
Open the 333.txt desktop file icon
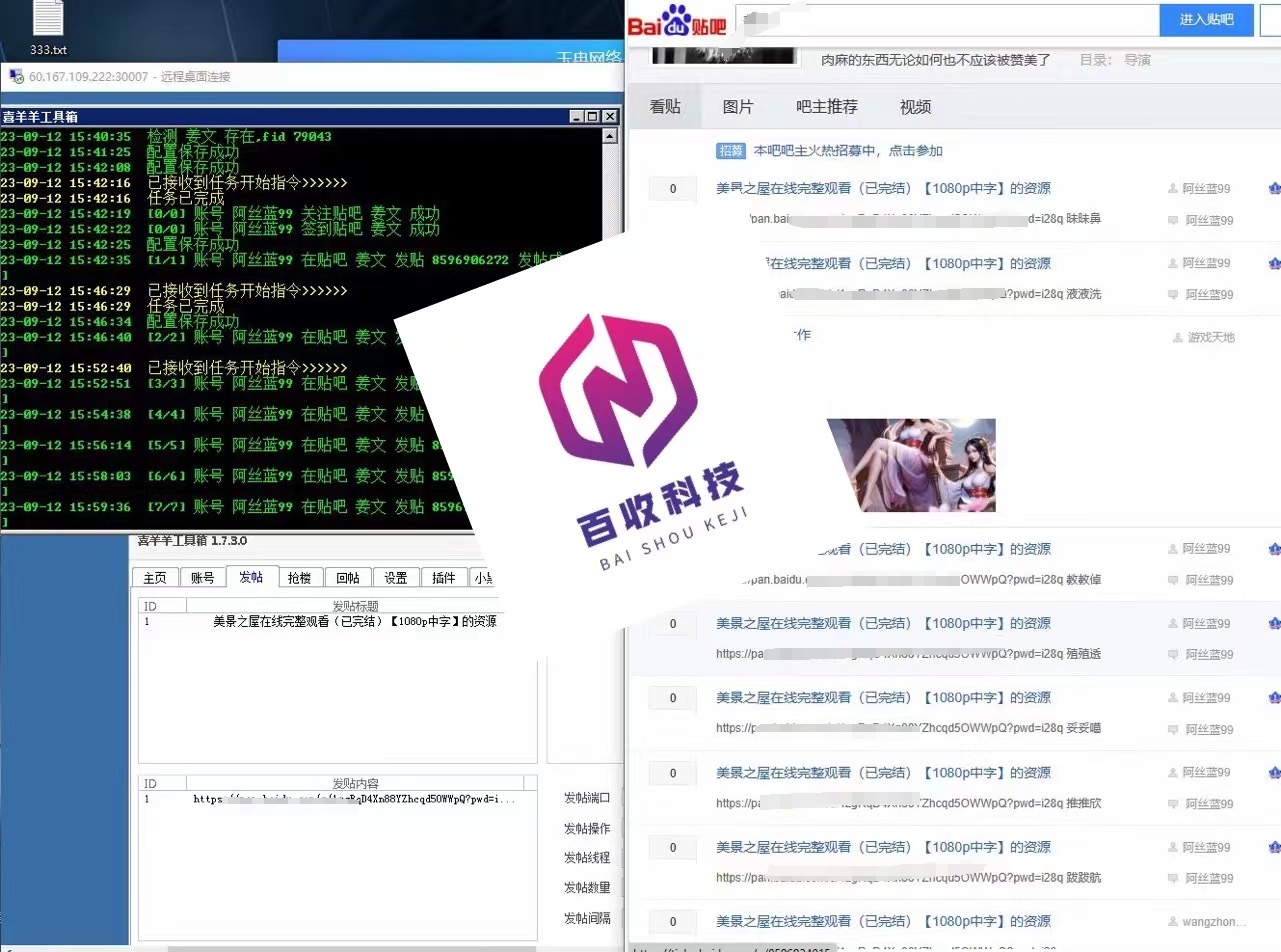coord(48,28)
